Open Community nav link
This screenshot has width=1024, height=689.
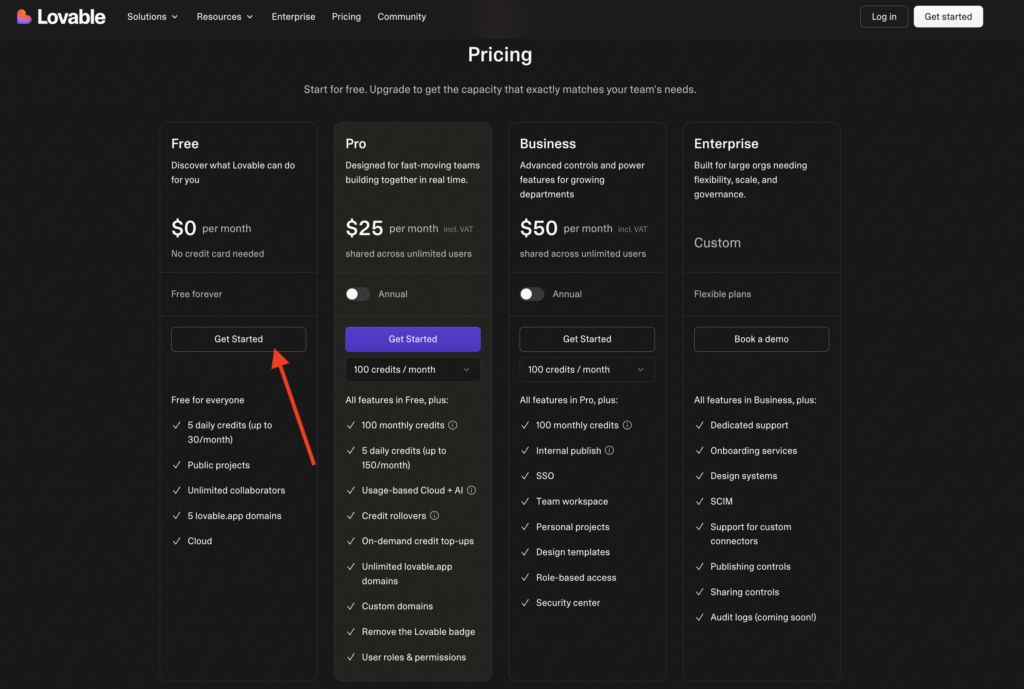click(402, 17)
